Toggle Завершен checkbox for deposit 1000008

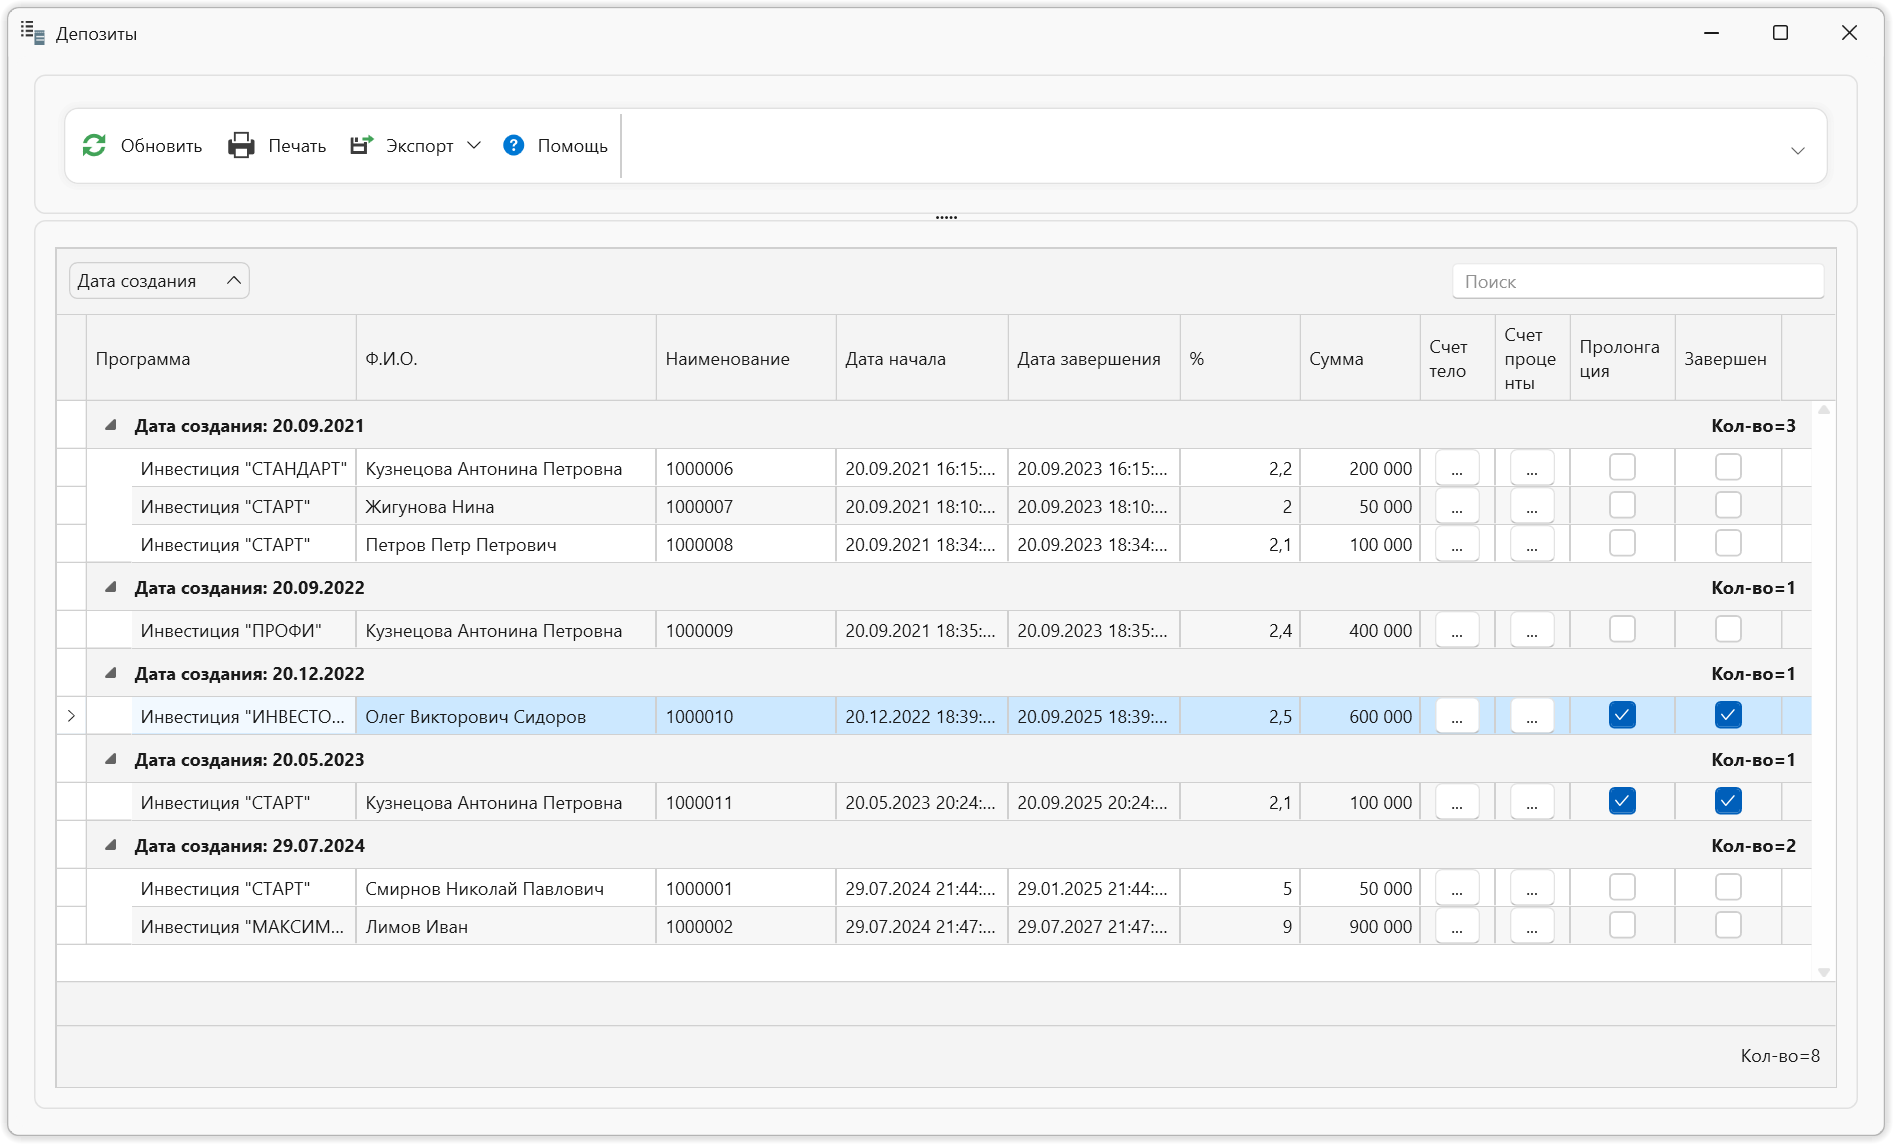click(x=1728, y=543)
